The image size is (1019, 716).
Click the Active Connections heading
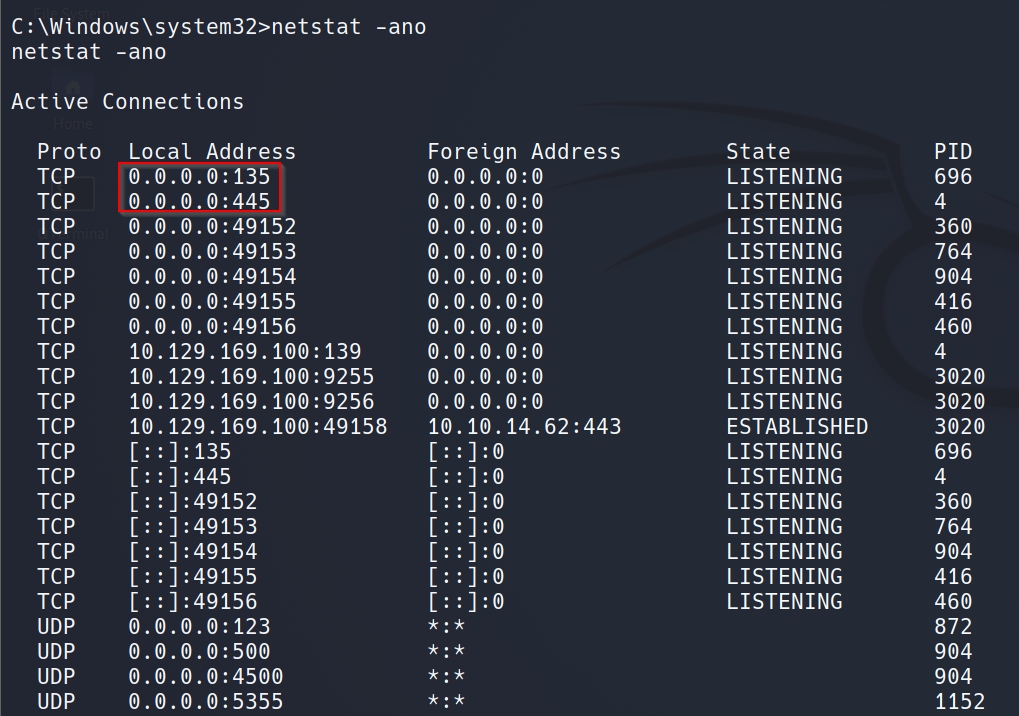point(127,102)
